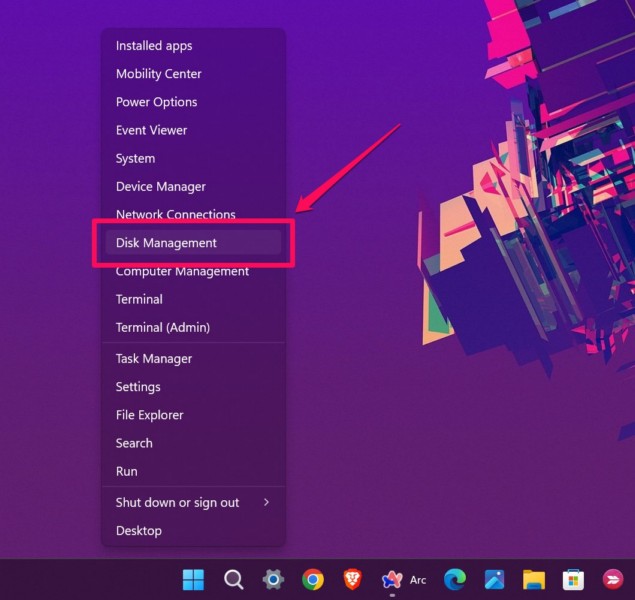The width and height of the screenshot is (635, 600).
Task: Open the Photos app icon
Action: click(x=494, y=580)
